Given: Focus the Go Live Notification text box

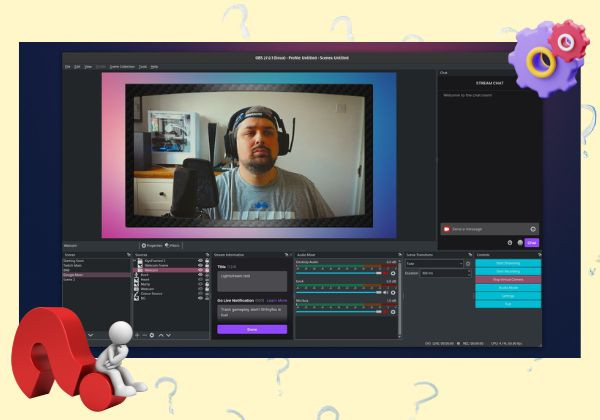Looking at the screenshot, I should 252,313.
